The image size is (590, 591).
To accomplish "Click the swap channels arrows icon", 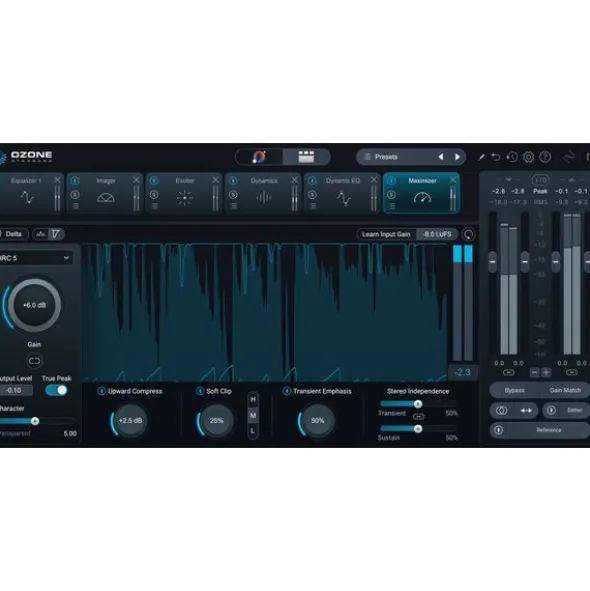I will point(526,410).
